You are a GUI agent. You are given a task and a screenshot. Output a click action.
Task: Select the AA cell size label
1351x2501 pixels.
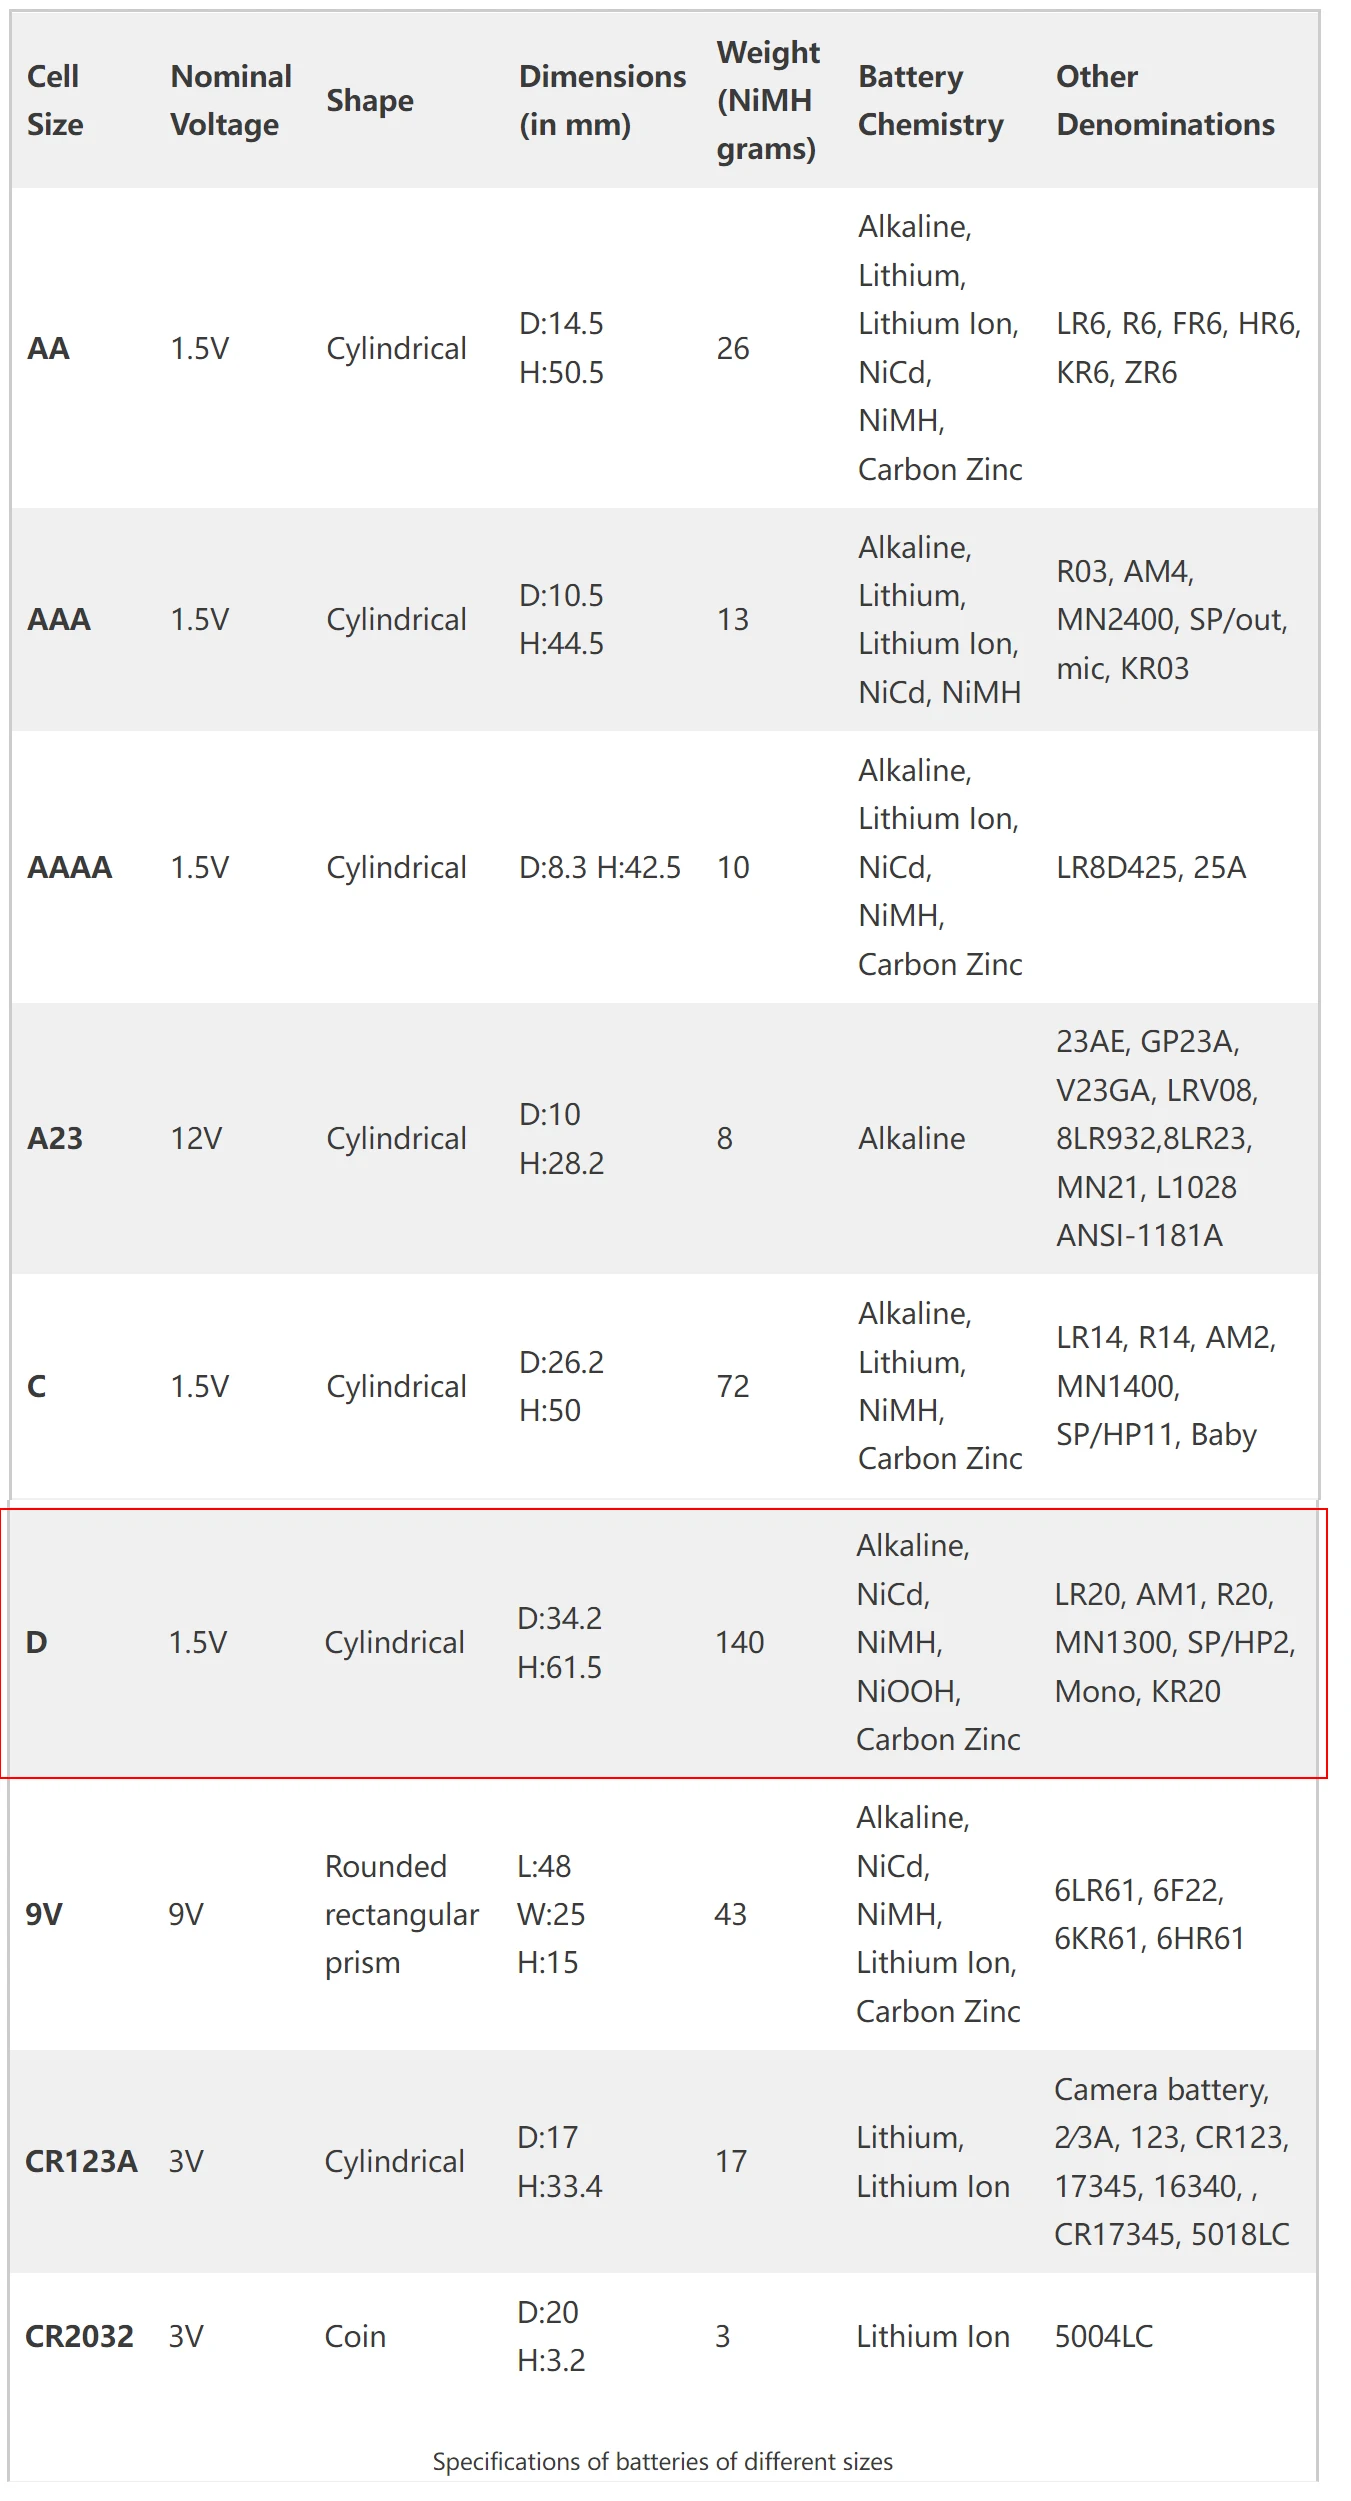[x=48, y=348]
